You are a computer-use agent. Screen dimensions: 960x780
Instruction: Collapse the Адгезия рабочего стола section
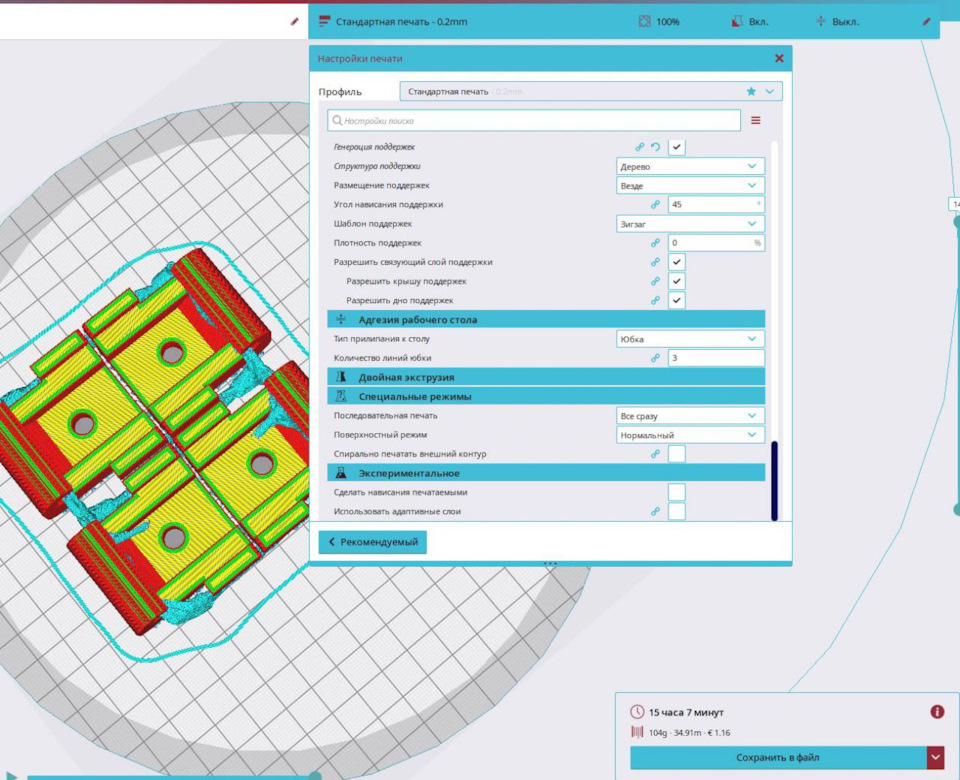[546, 319]
